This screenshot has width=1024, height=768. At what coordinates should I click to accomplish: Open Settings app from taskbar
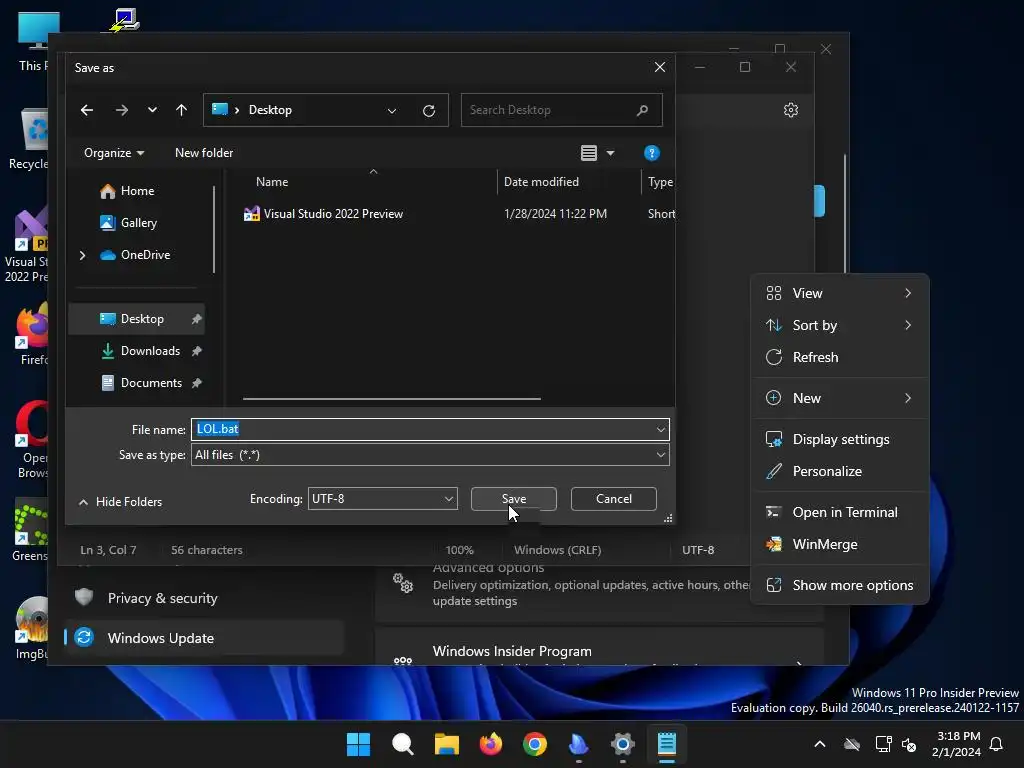coord(622,744)
